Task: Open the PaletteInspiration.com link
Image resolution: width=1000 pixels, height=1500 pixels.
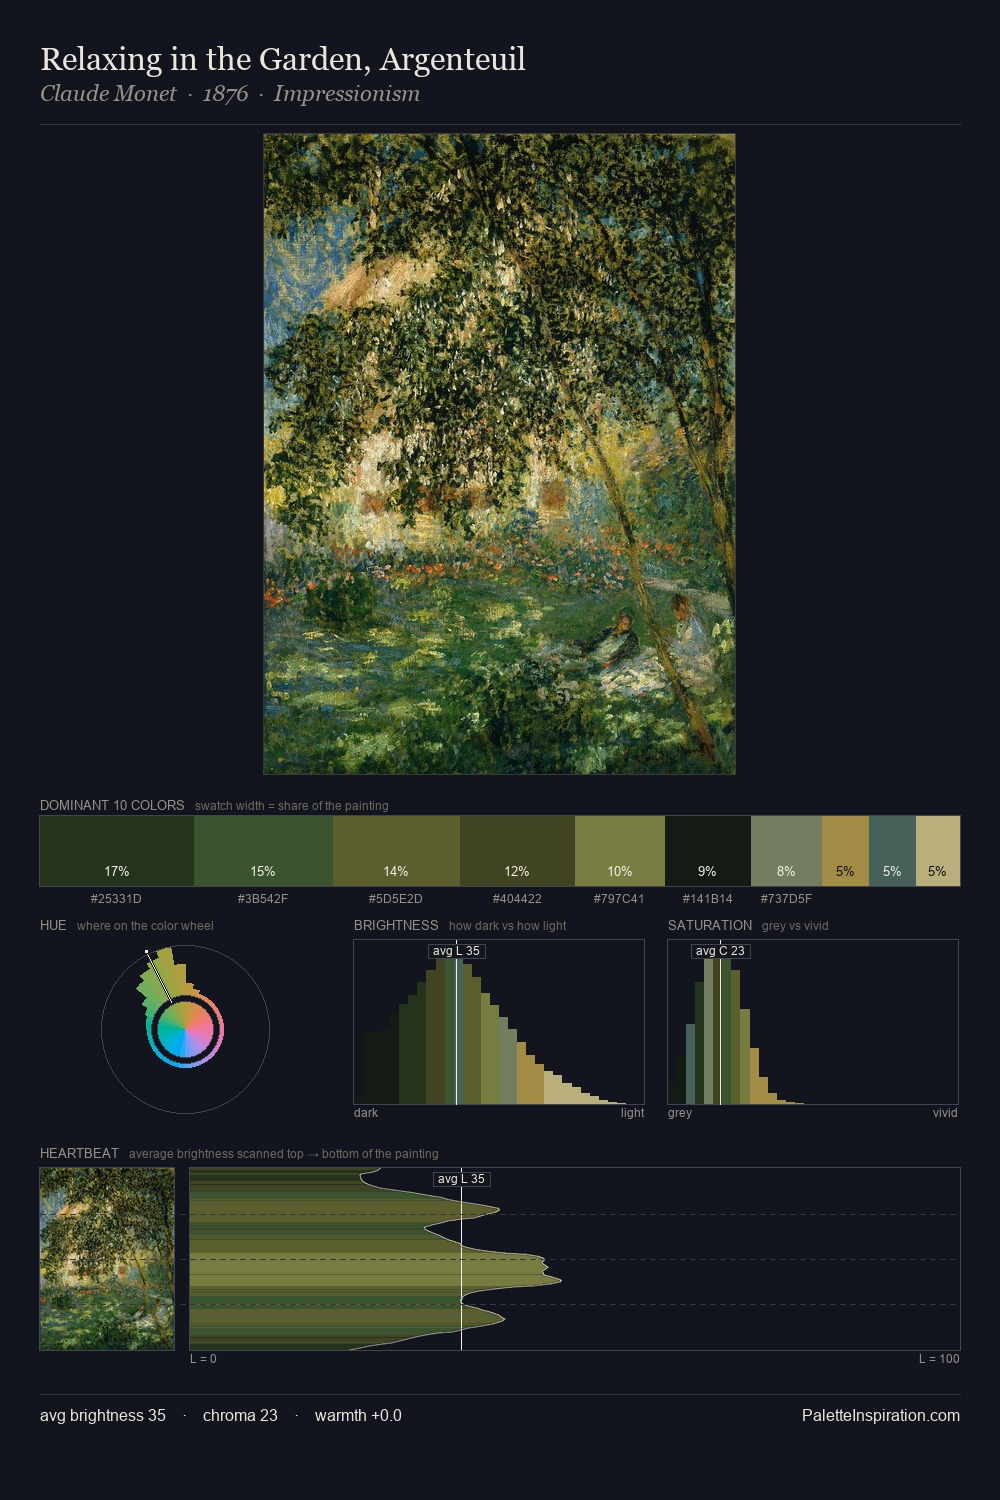Action: point(881,1415)
